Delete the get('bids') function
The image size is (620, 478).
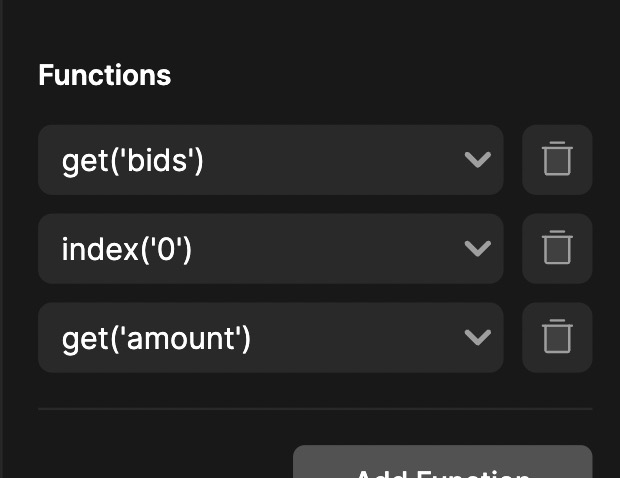coord(557,160)
